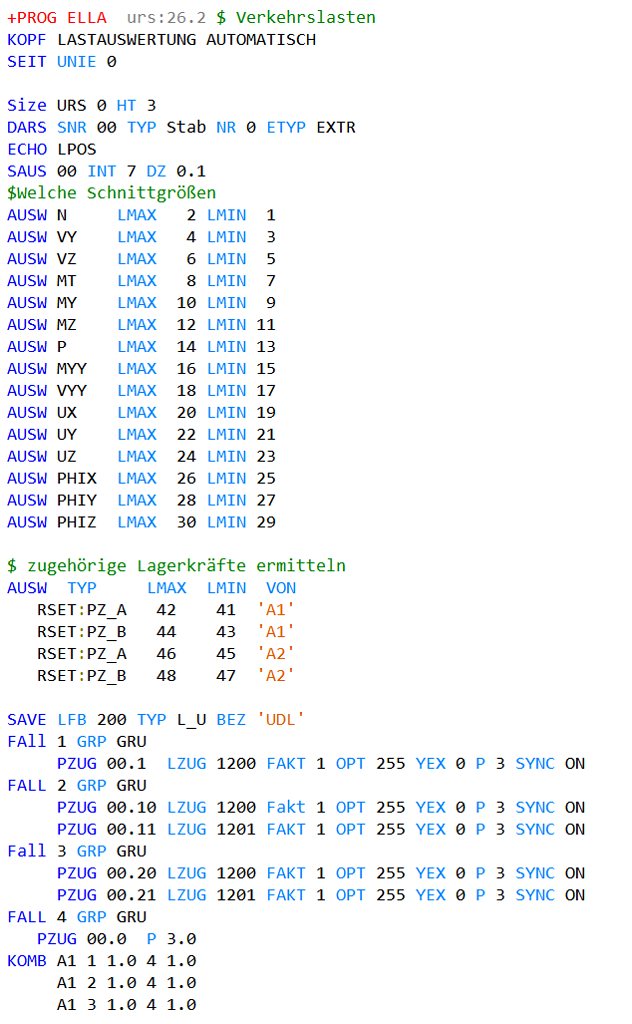
Task: Click the word Stab in DARS line
Action: pos(186,128)
